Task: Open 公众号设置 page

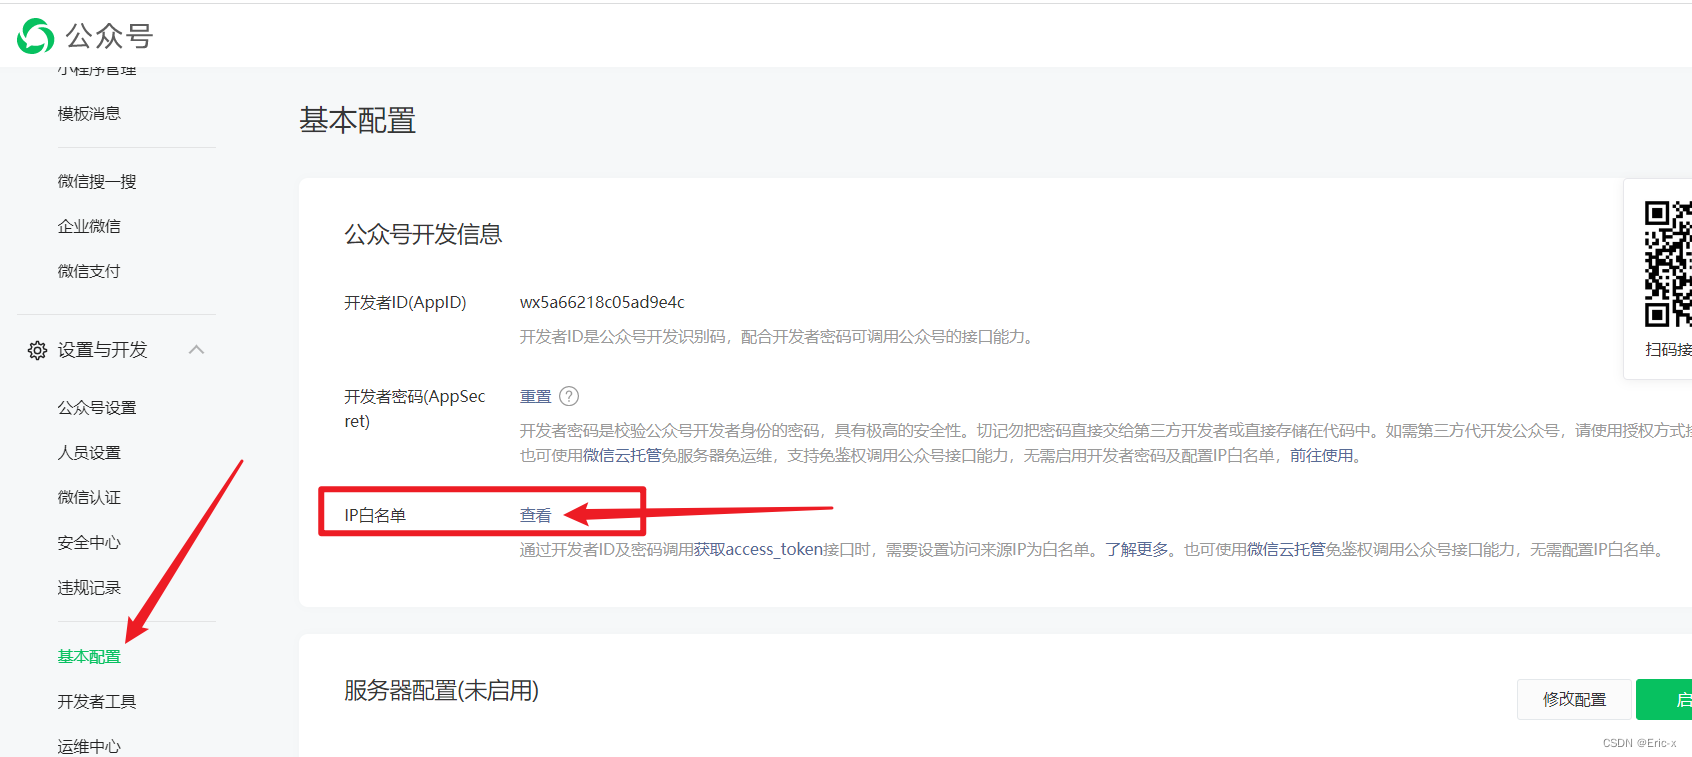Action: [x=97, y=408]
